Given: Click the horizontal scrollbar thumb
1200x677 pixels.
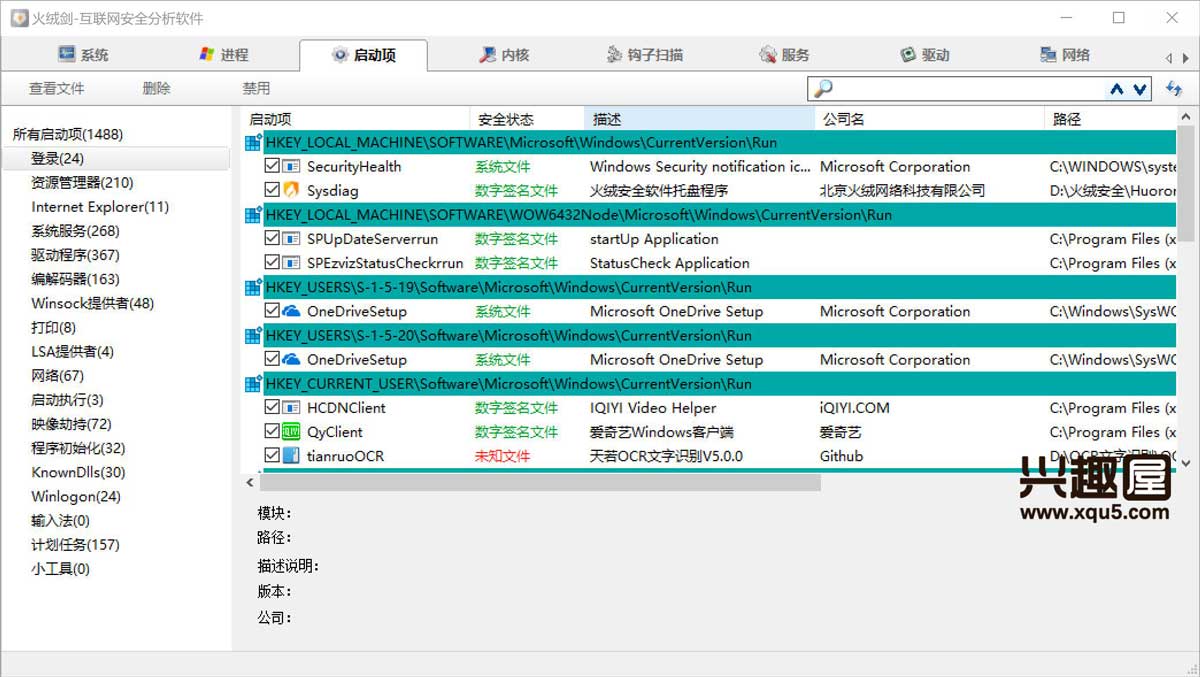Looking at the screenshot, I should coord(540,483).
